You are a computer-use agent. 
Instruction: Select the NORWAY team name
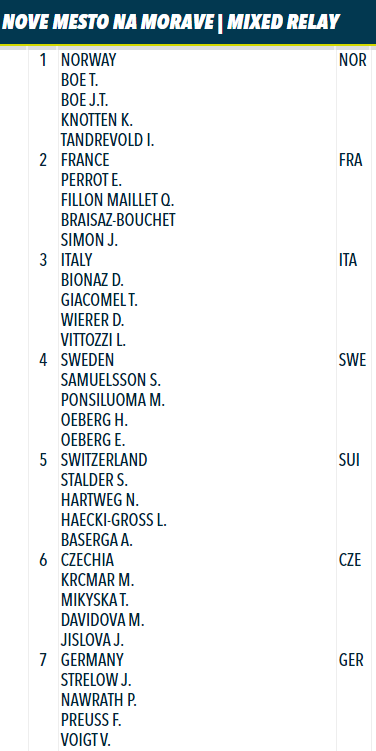coord(89,60)
